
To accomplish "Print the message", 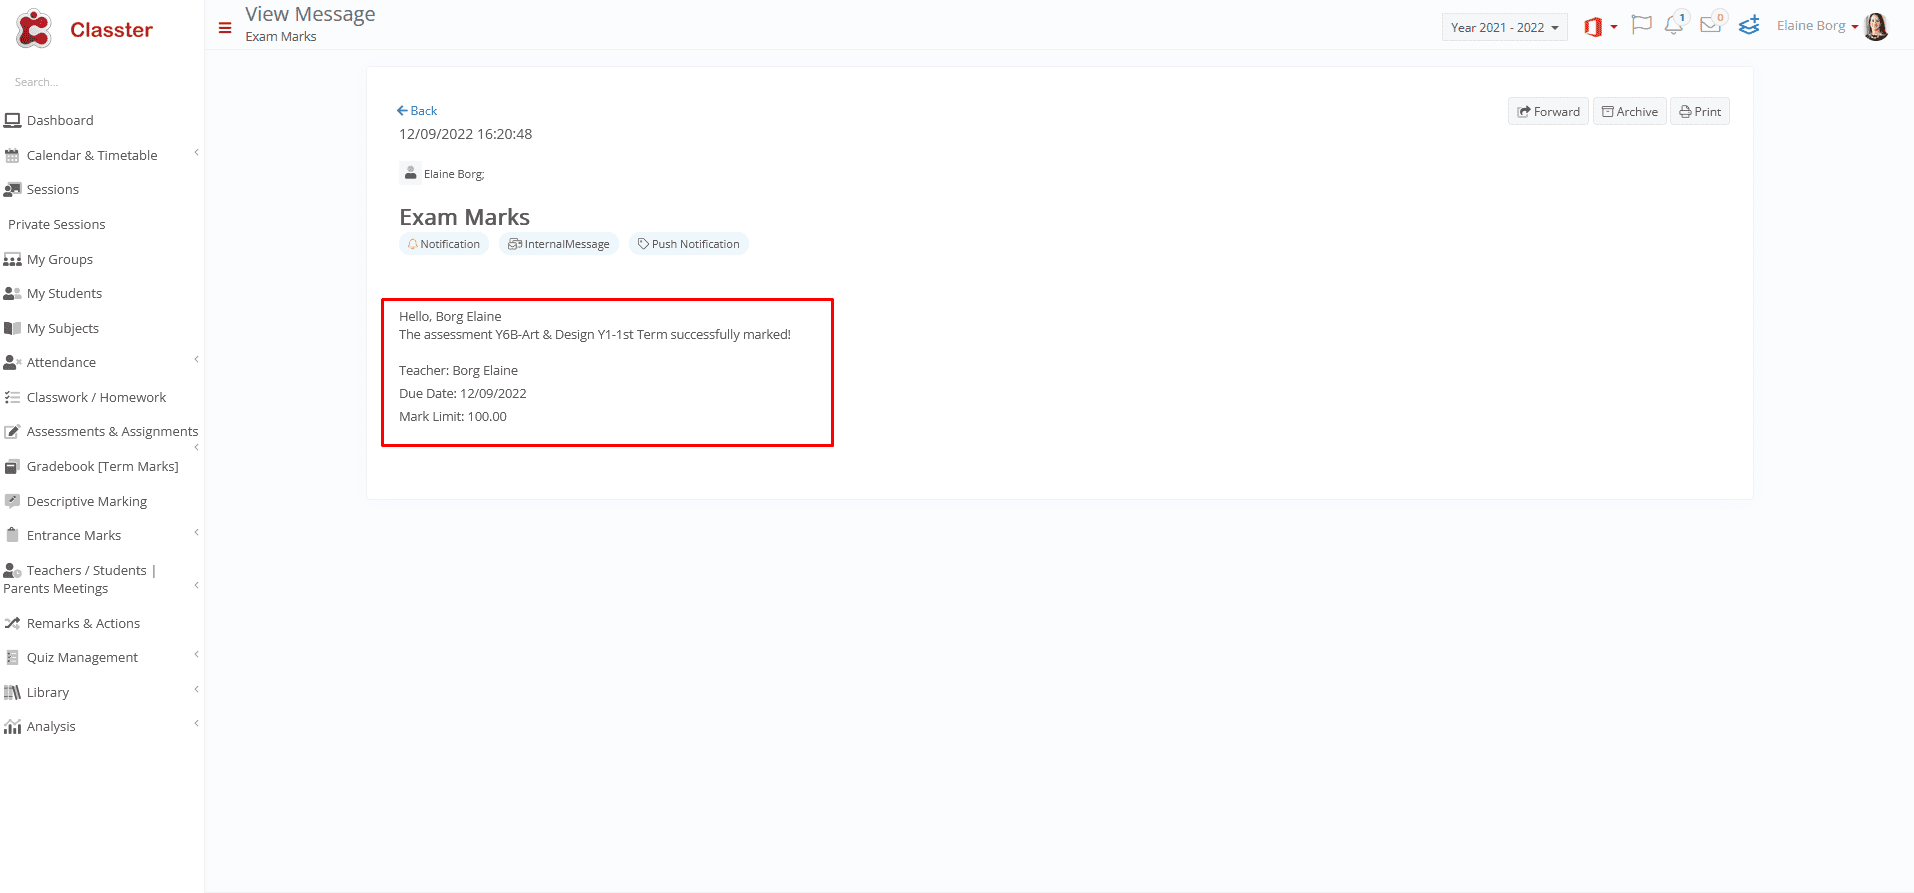I will [x=1699, y=112].
